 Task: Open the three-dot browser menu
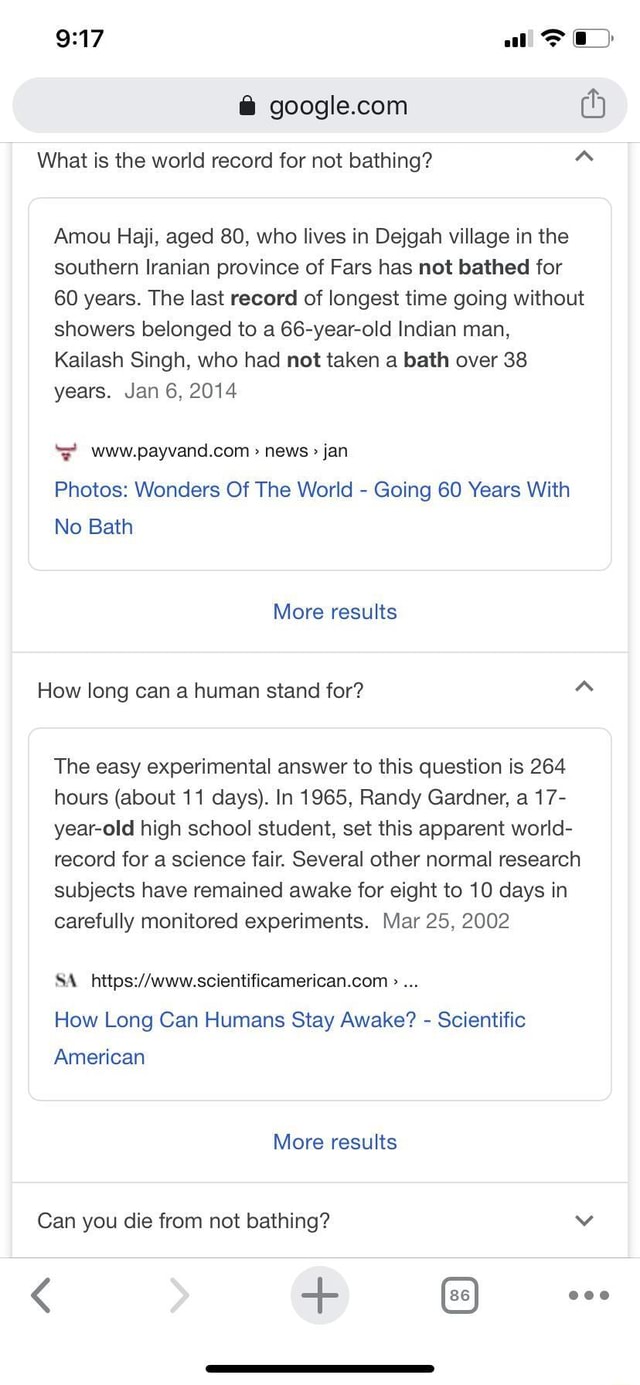[x=587, y=1295]
